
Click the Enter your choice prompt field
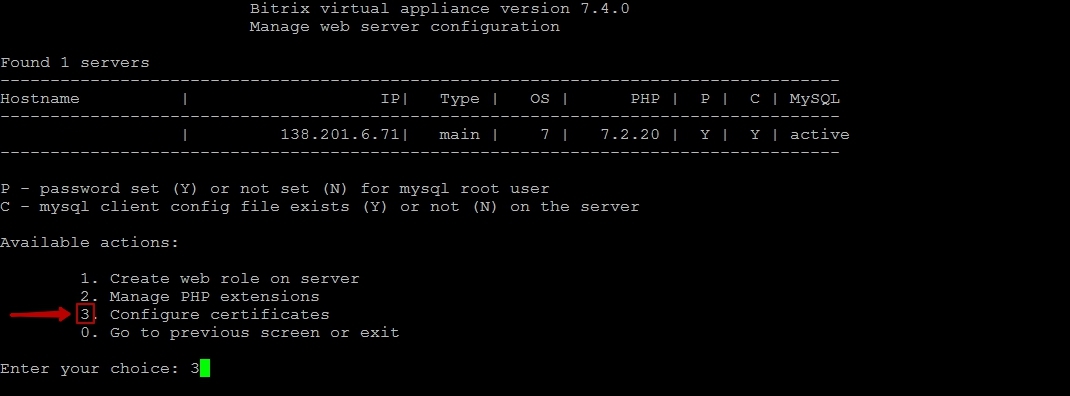[100, 369]
